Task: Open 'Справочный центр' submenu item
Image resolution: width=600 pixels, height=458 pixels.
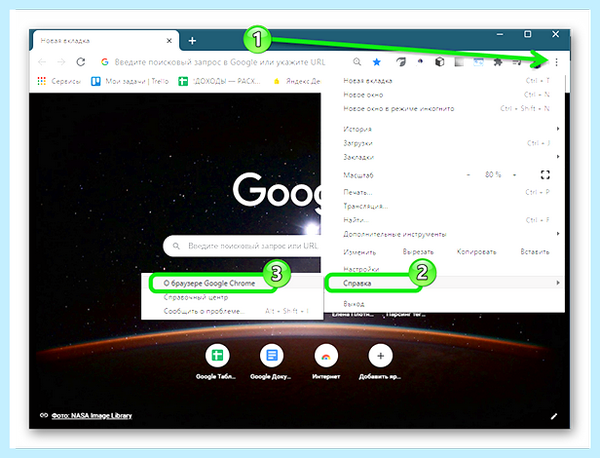Action: tap(231, 297)
